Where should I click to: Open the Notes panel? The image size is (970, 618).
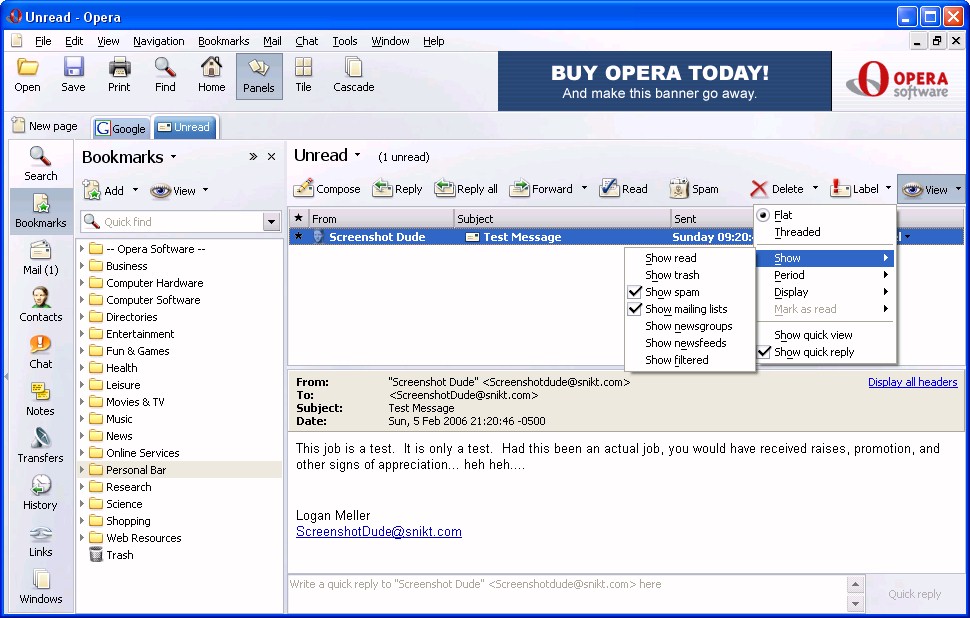[x=40, y=399]
